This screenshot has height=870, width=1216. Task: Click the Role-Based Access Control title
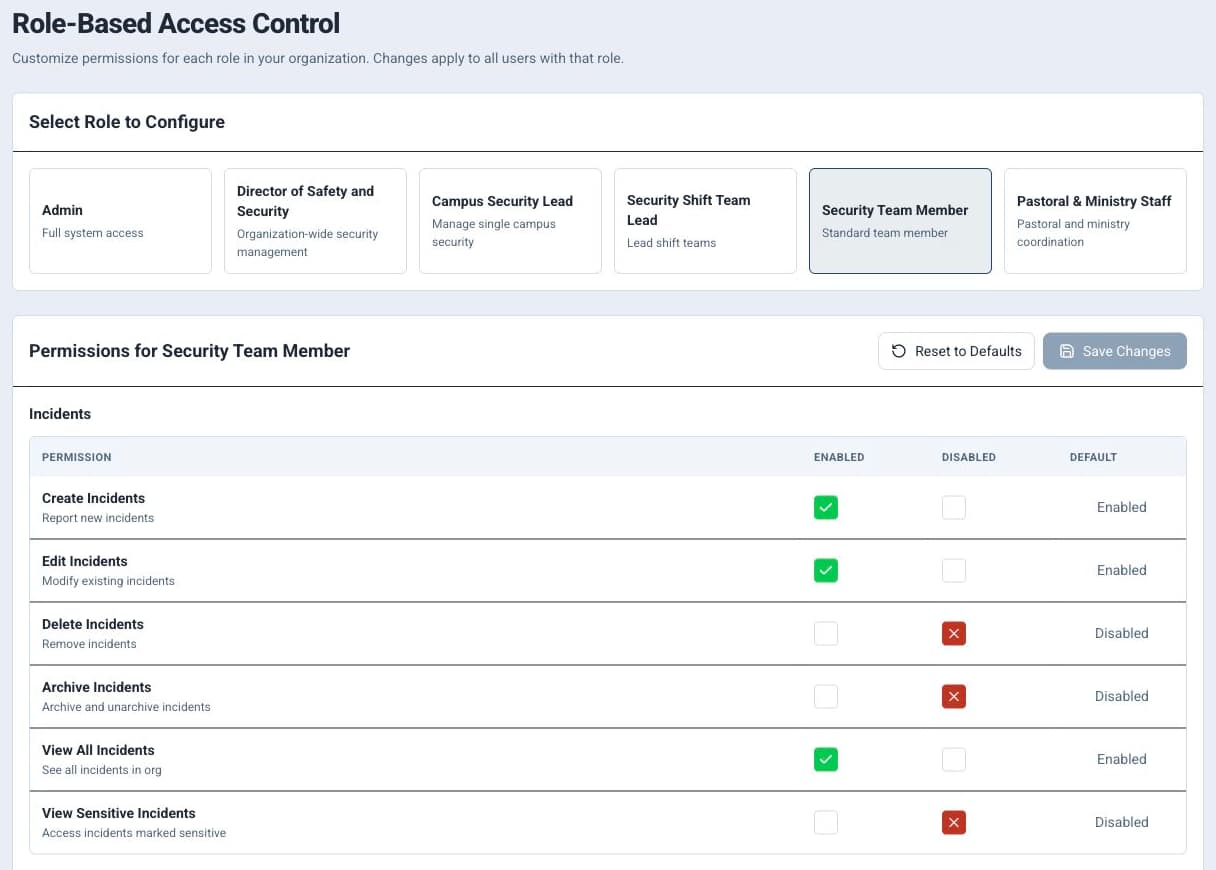[x=176, y=23]
